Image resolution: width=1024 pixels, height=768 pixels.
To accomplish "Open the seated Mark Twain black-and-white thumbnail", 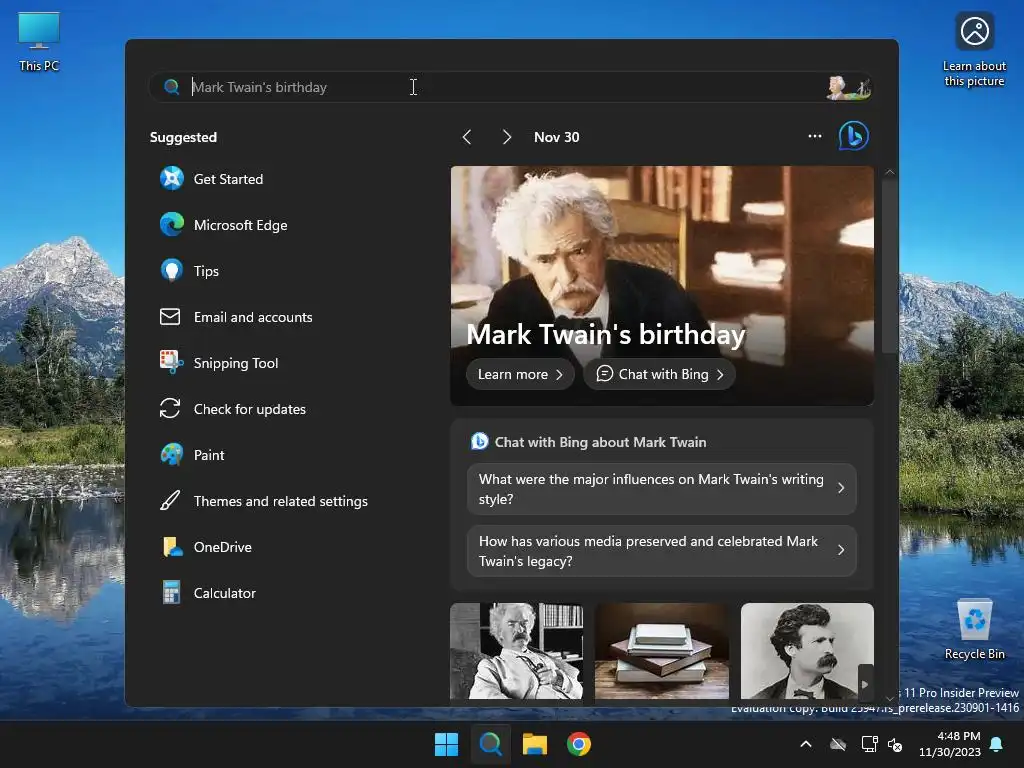I will 516,651.
